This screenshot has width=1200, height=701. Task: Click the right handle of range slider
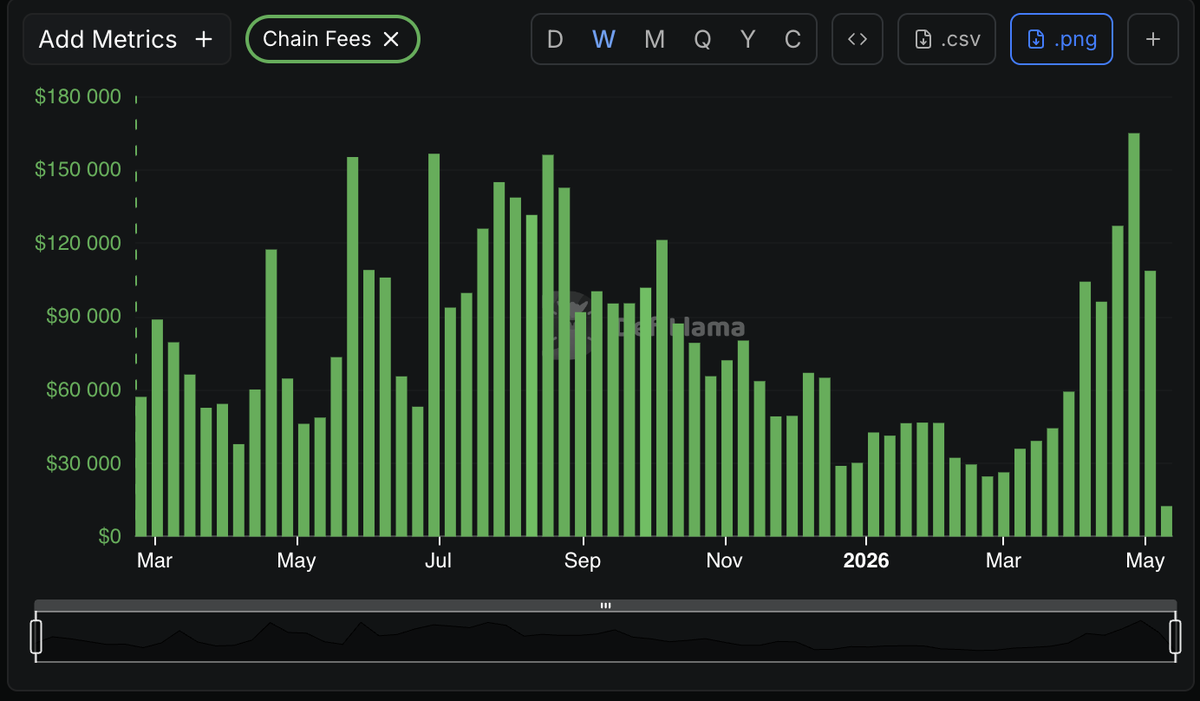coord(1175,637)
